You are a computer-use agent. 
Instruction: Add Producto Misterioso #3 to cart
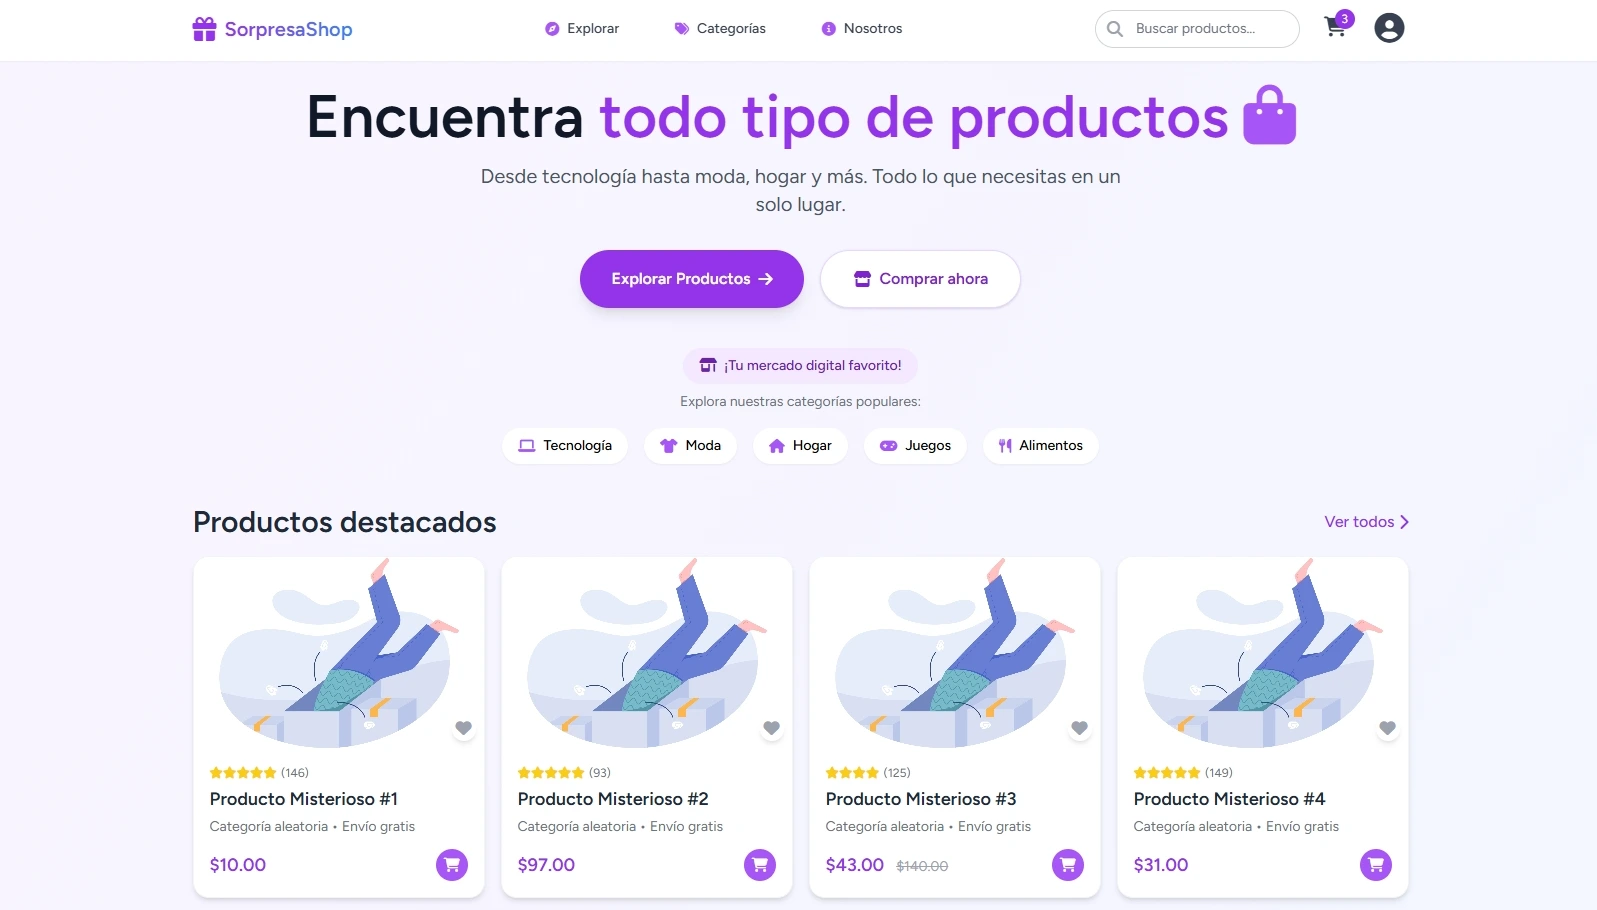pyautogui.click(x=1068, y=865)
